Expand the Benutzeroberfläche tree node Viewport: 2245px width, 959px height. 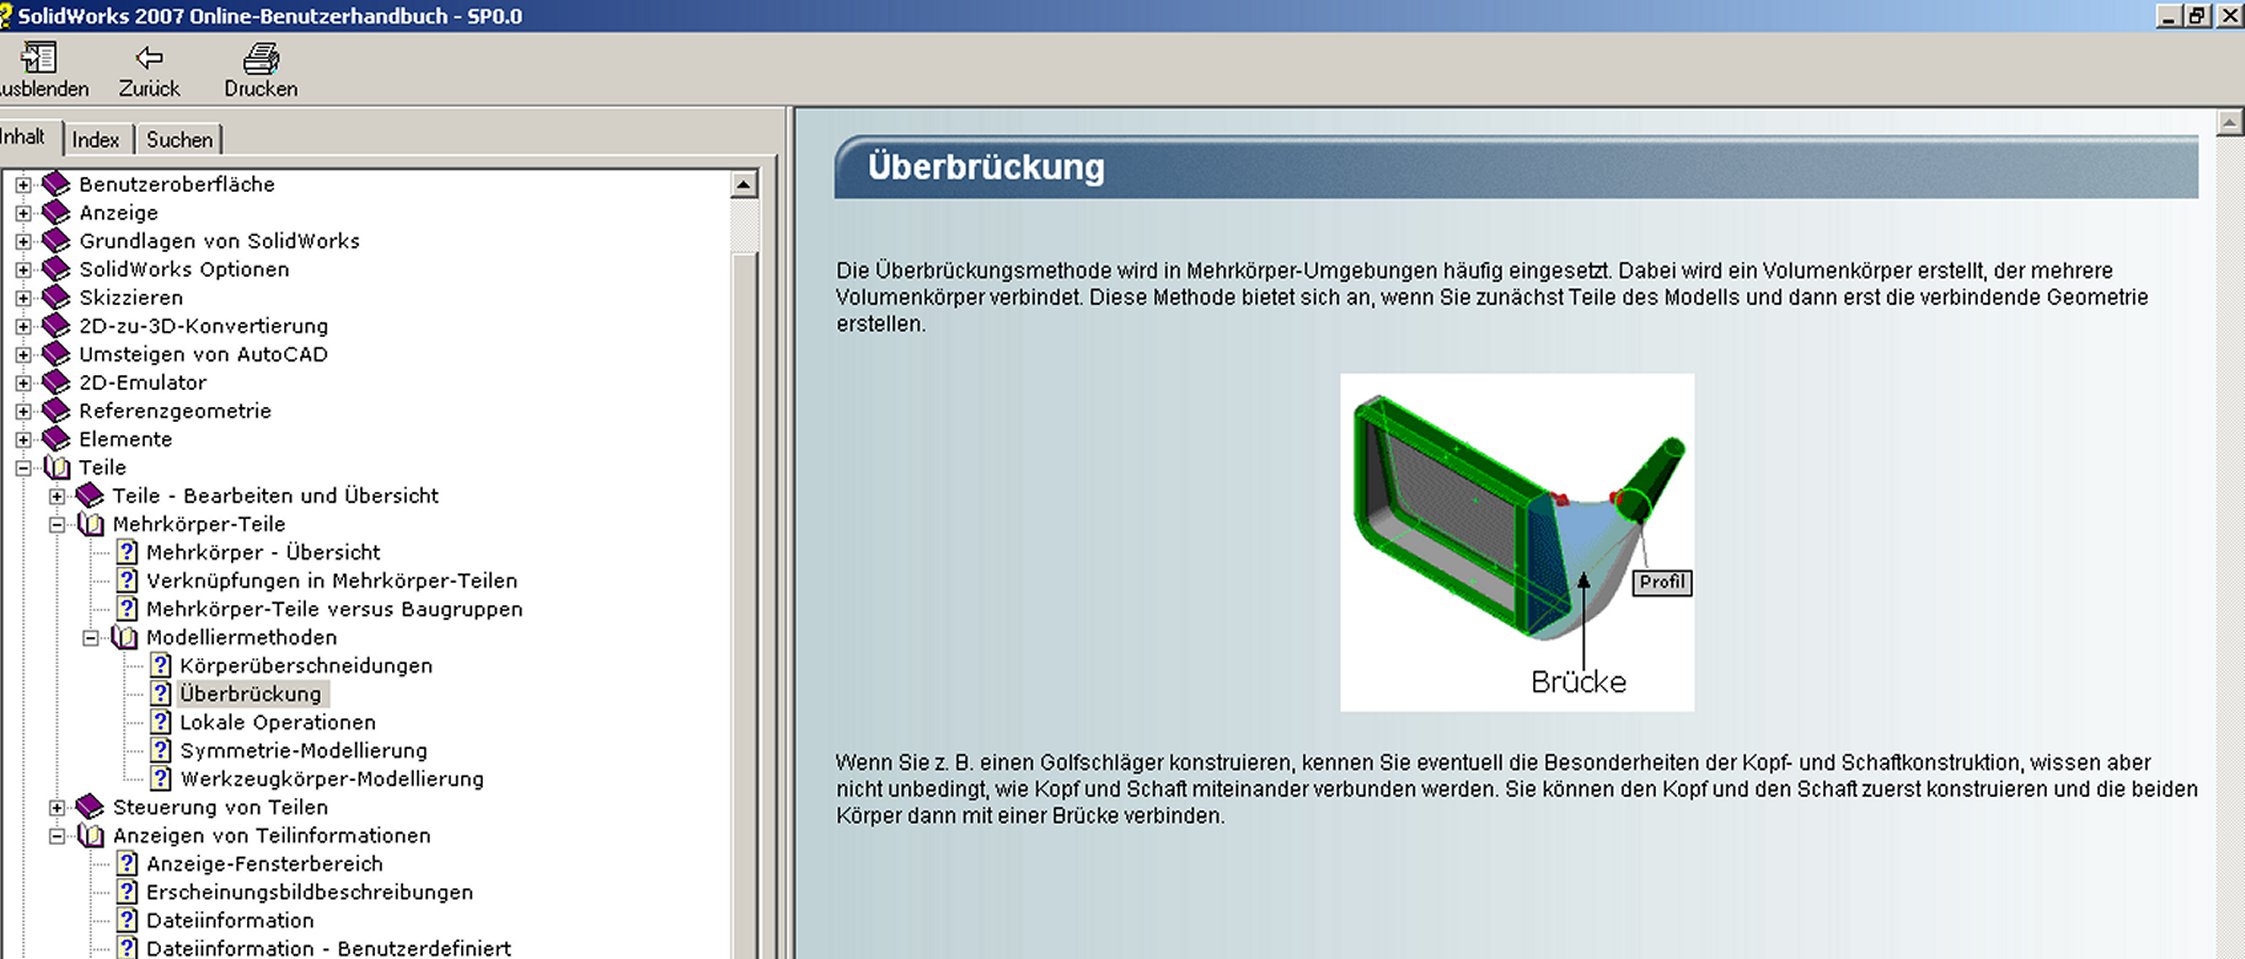[x=23, y=185]
